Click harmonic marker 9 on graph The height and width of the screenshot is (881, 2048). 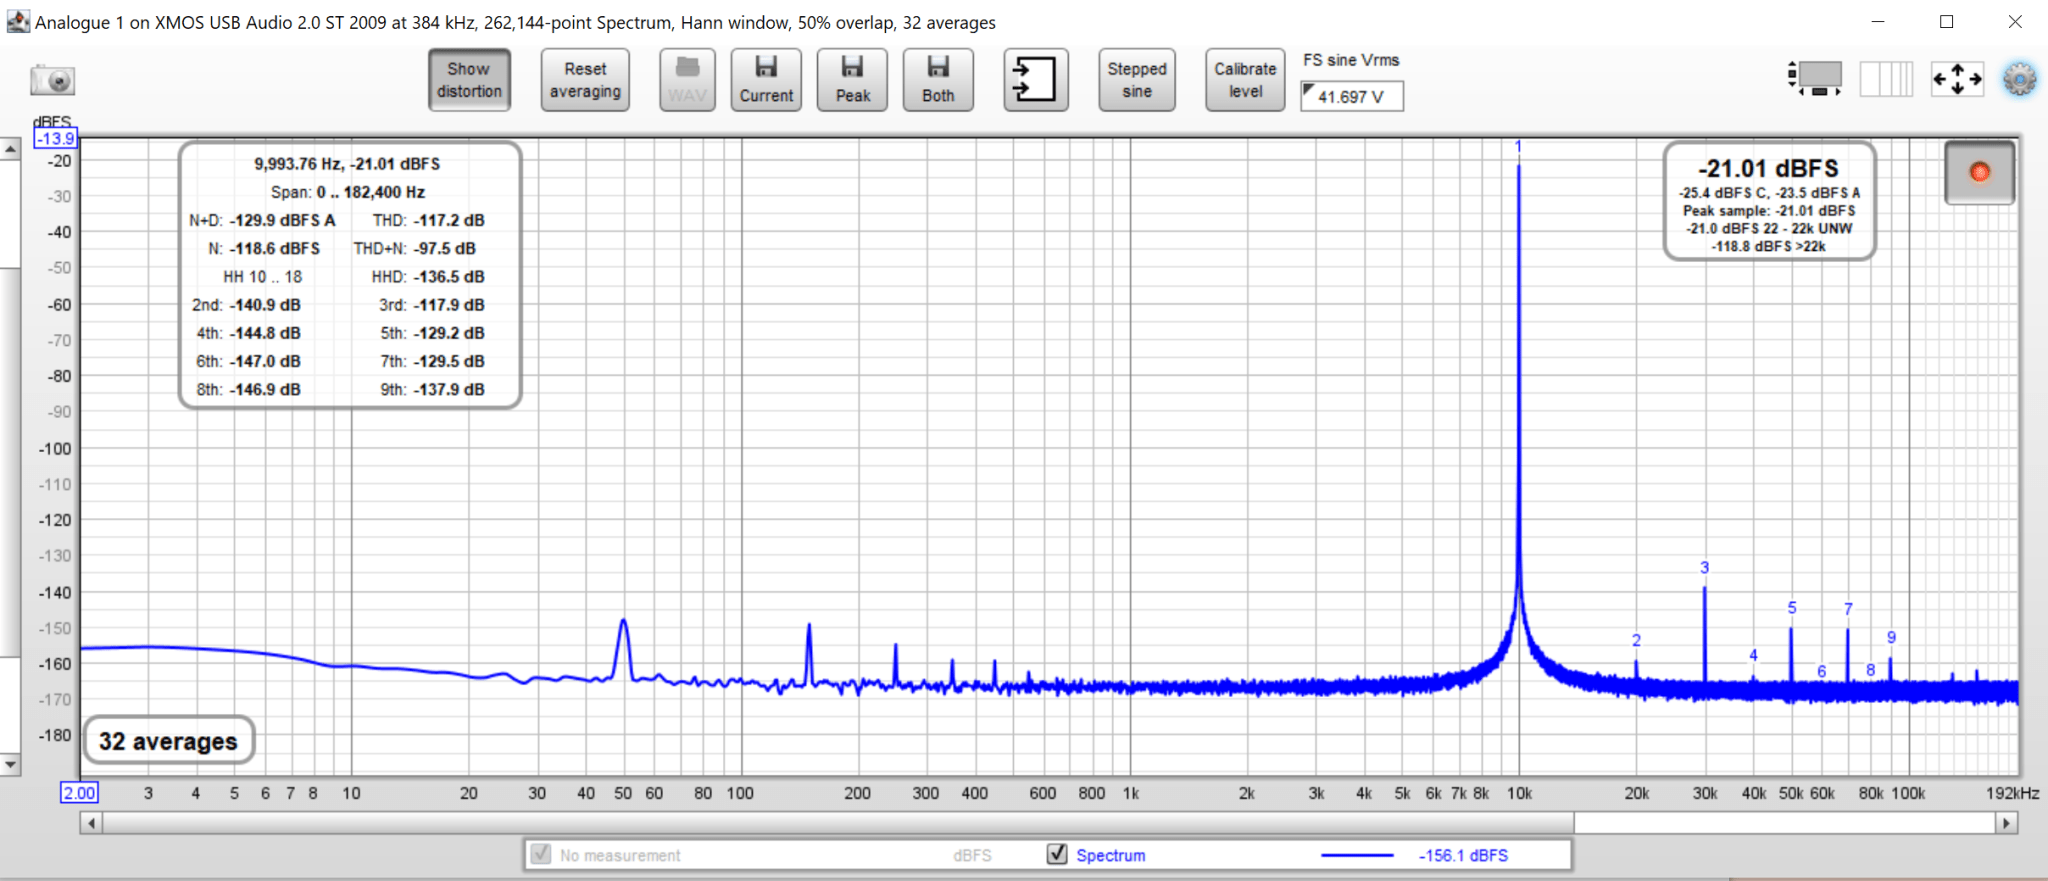tap(1891, 637)
